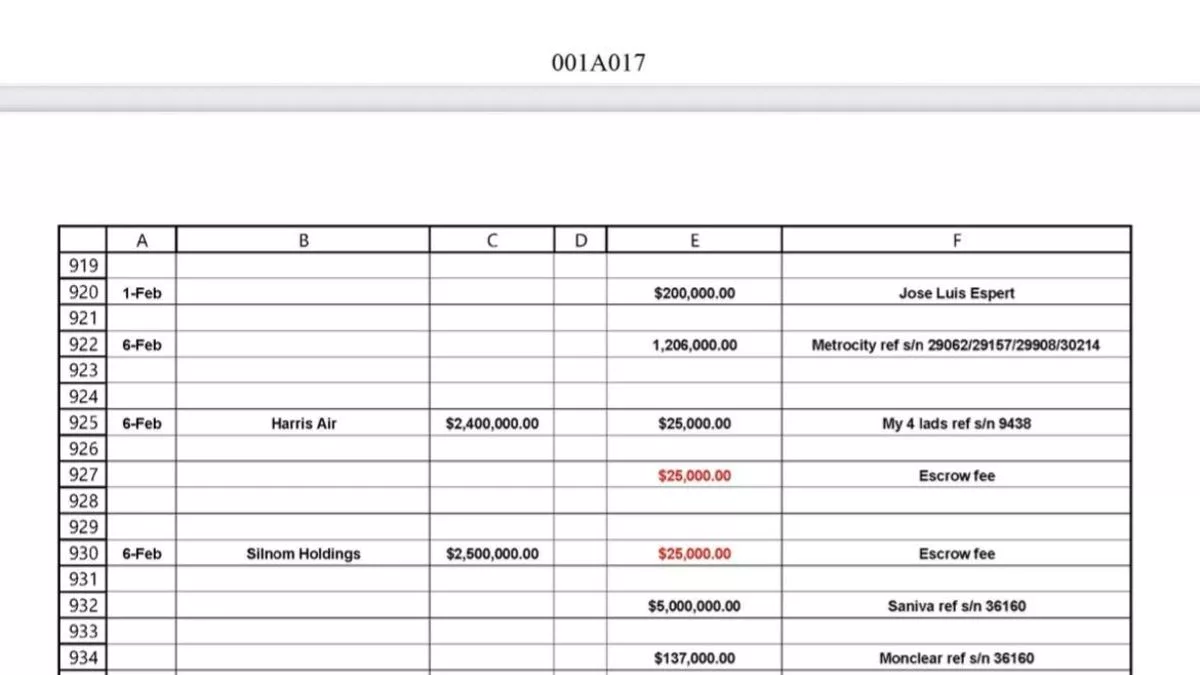The height and width of the screenshot is (675, 1200).
Task: Select the Silnom Holdings cell
Action: click(303, 553)
